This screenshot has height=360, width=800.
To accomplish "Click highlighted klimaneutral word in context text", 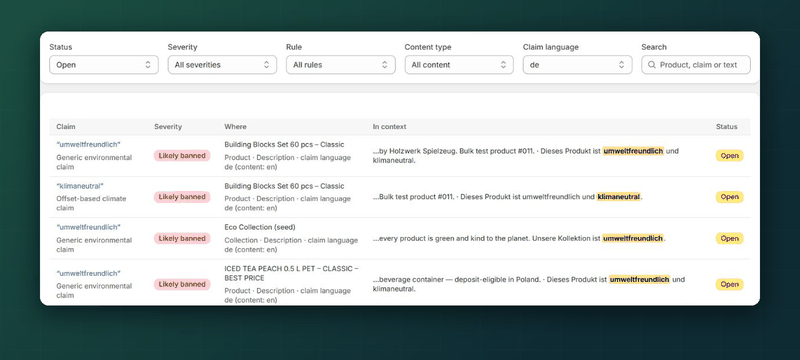I will point(618,197).
